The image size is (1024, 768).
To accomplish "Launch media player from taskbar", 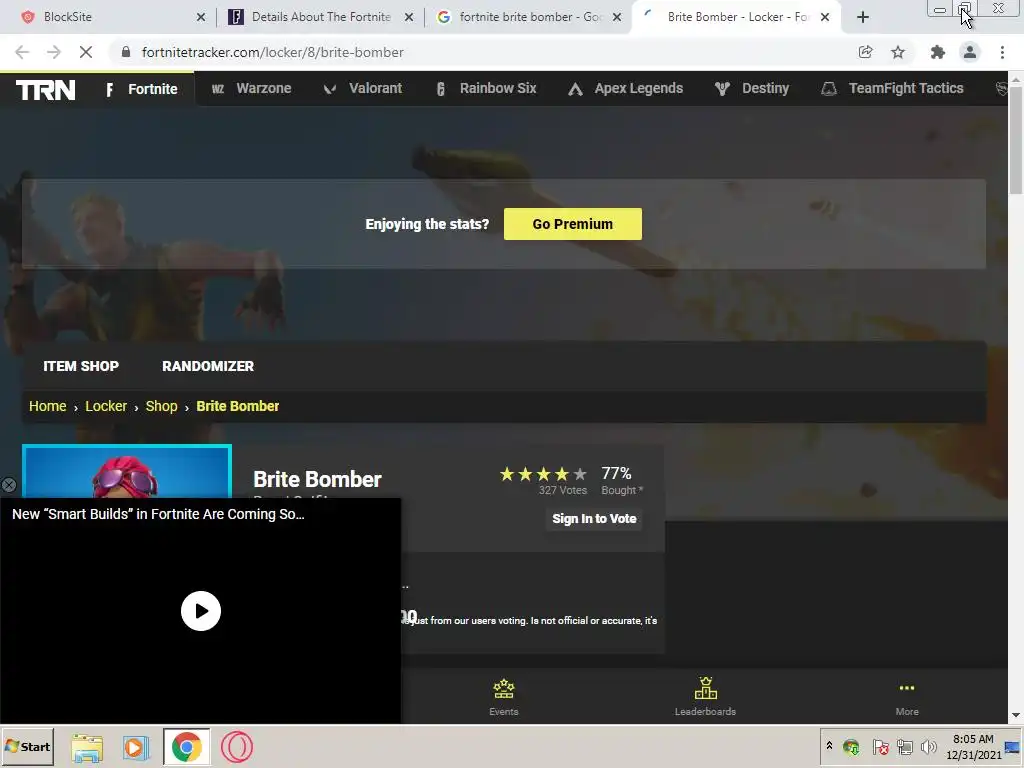I will pyautogui.click(x=136, y=747).
